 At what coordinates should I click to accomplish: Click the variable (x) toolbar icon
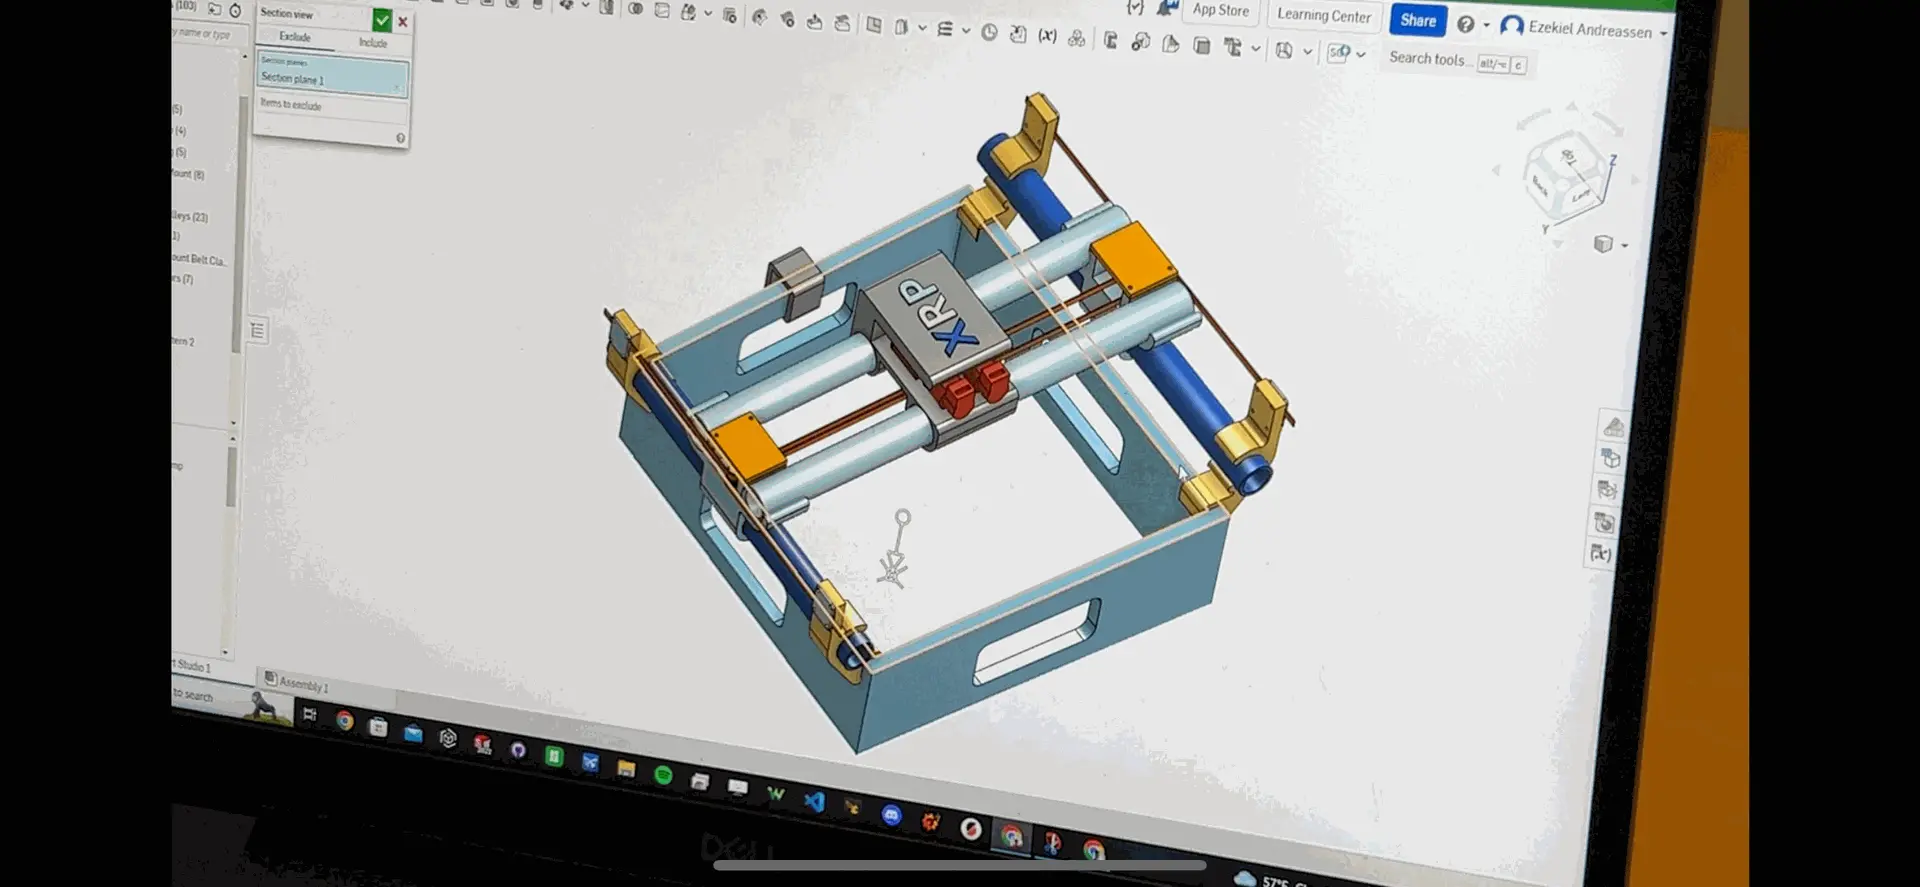[x=1047, y=36]
